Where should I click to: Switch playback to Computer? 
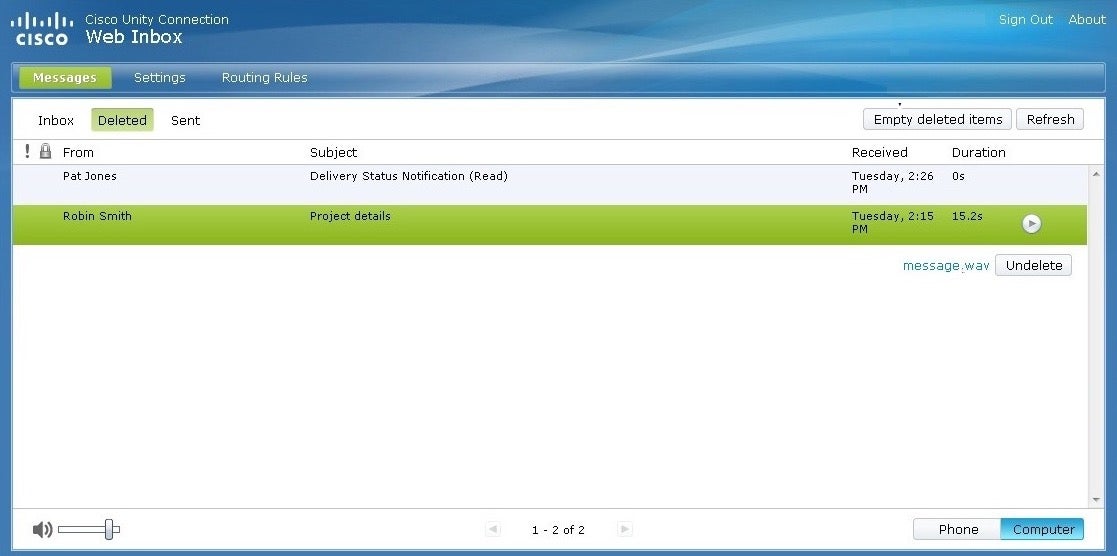[x=1043, y=529]
